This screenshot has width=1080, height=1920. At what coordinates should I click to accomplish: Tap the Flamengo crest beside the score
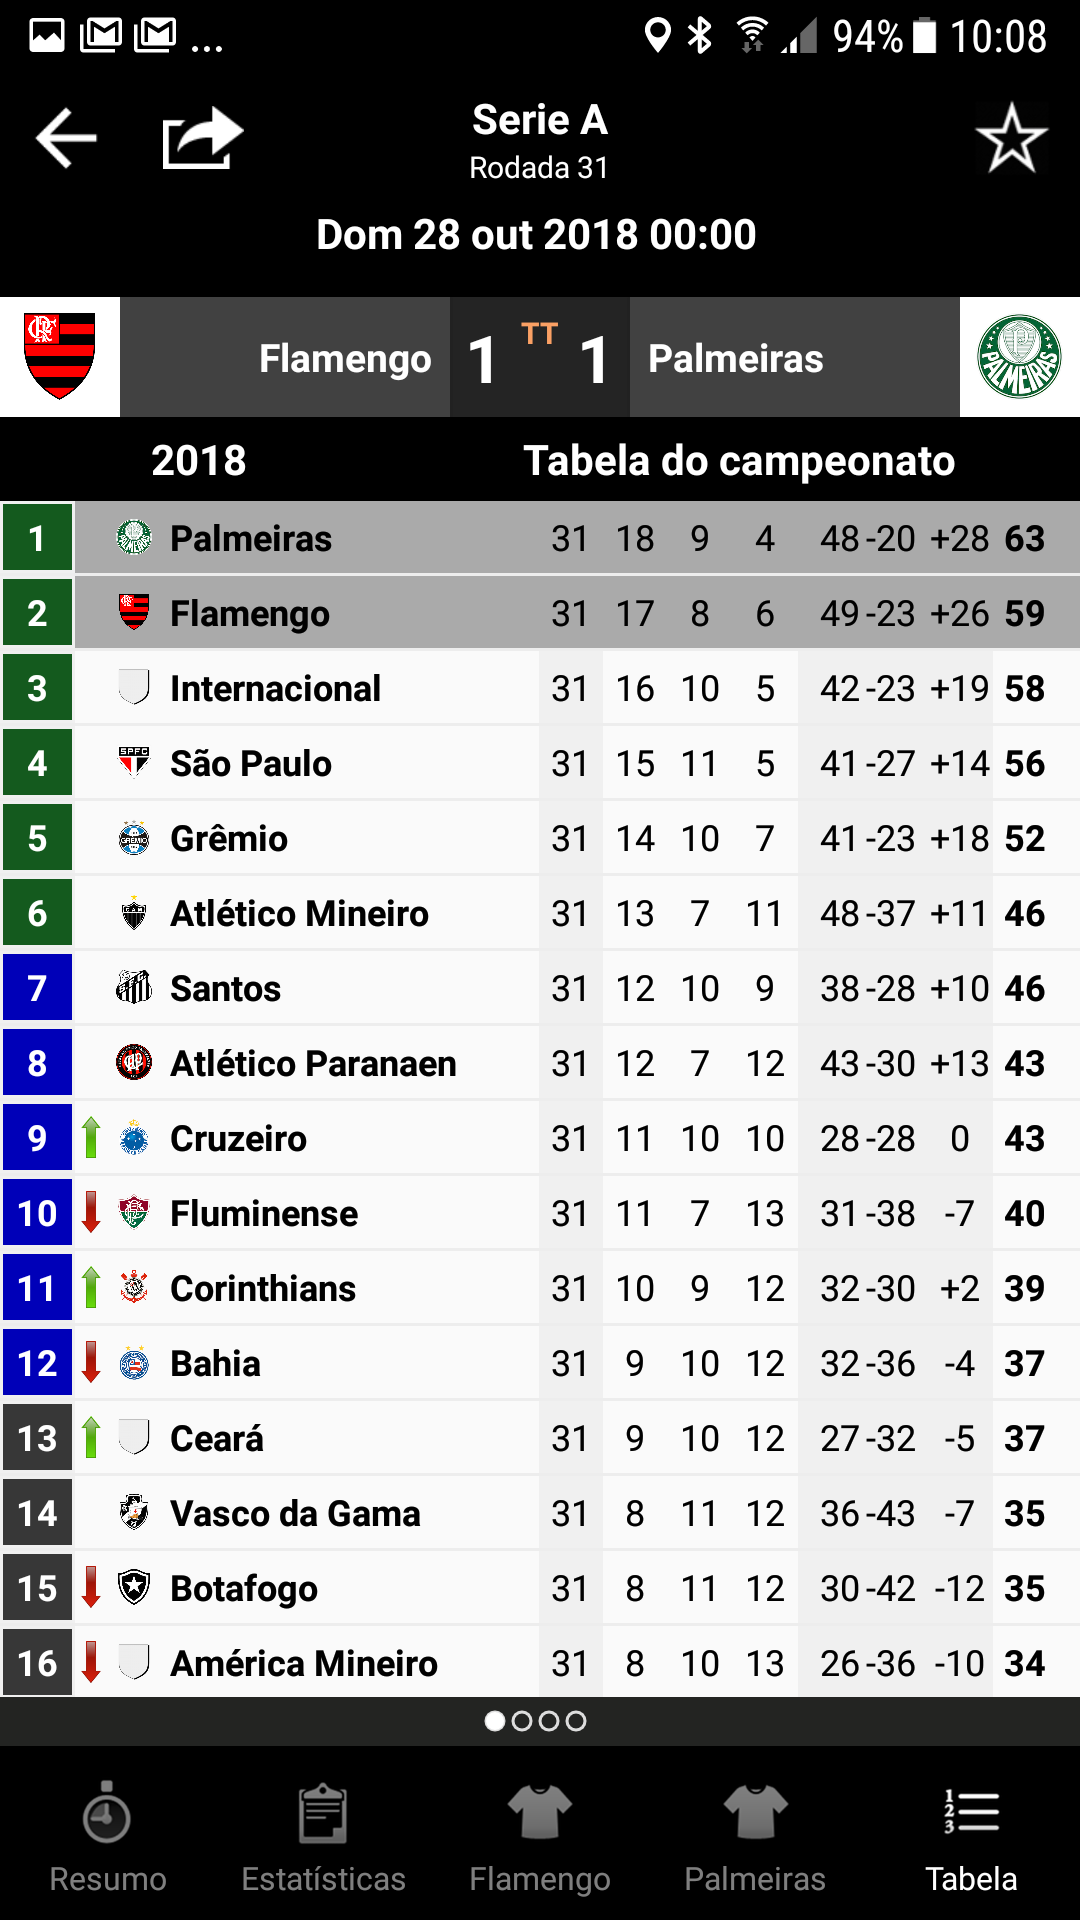[x=60, y=357]
